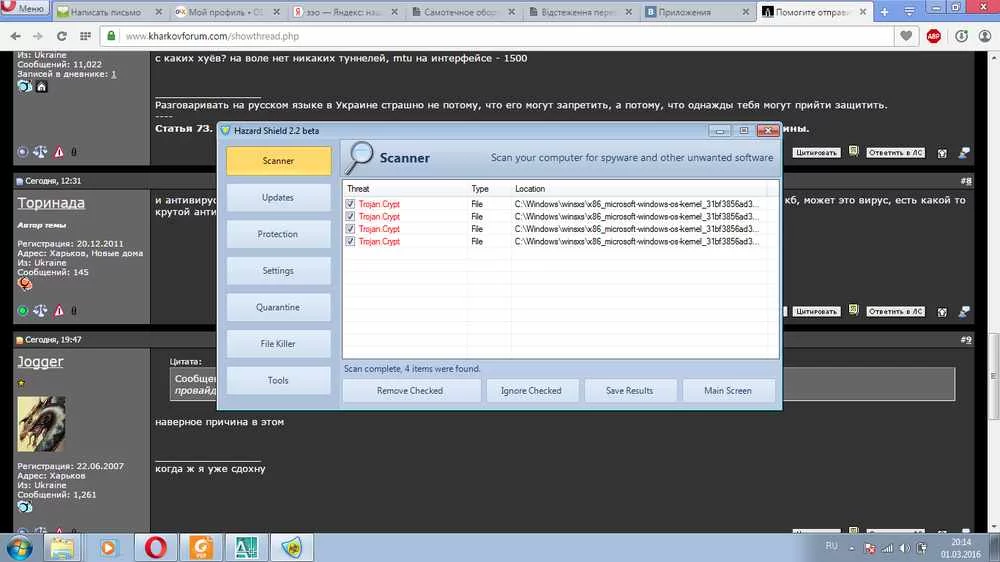Open the user account icon in the toolbar
The width and height of the screenshot is (1000, 562).
click(985, 36)
